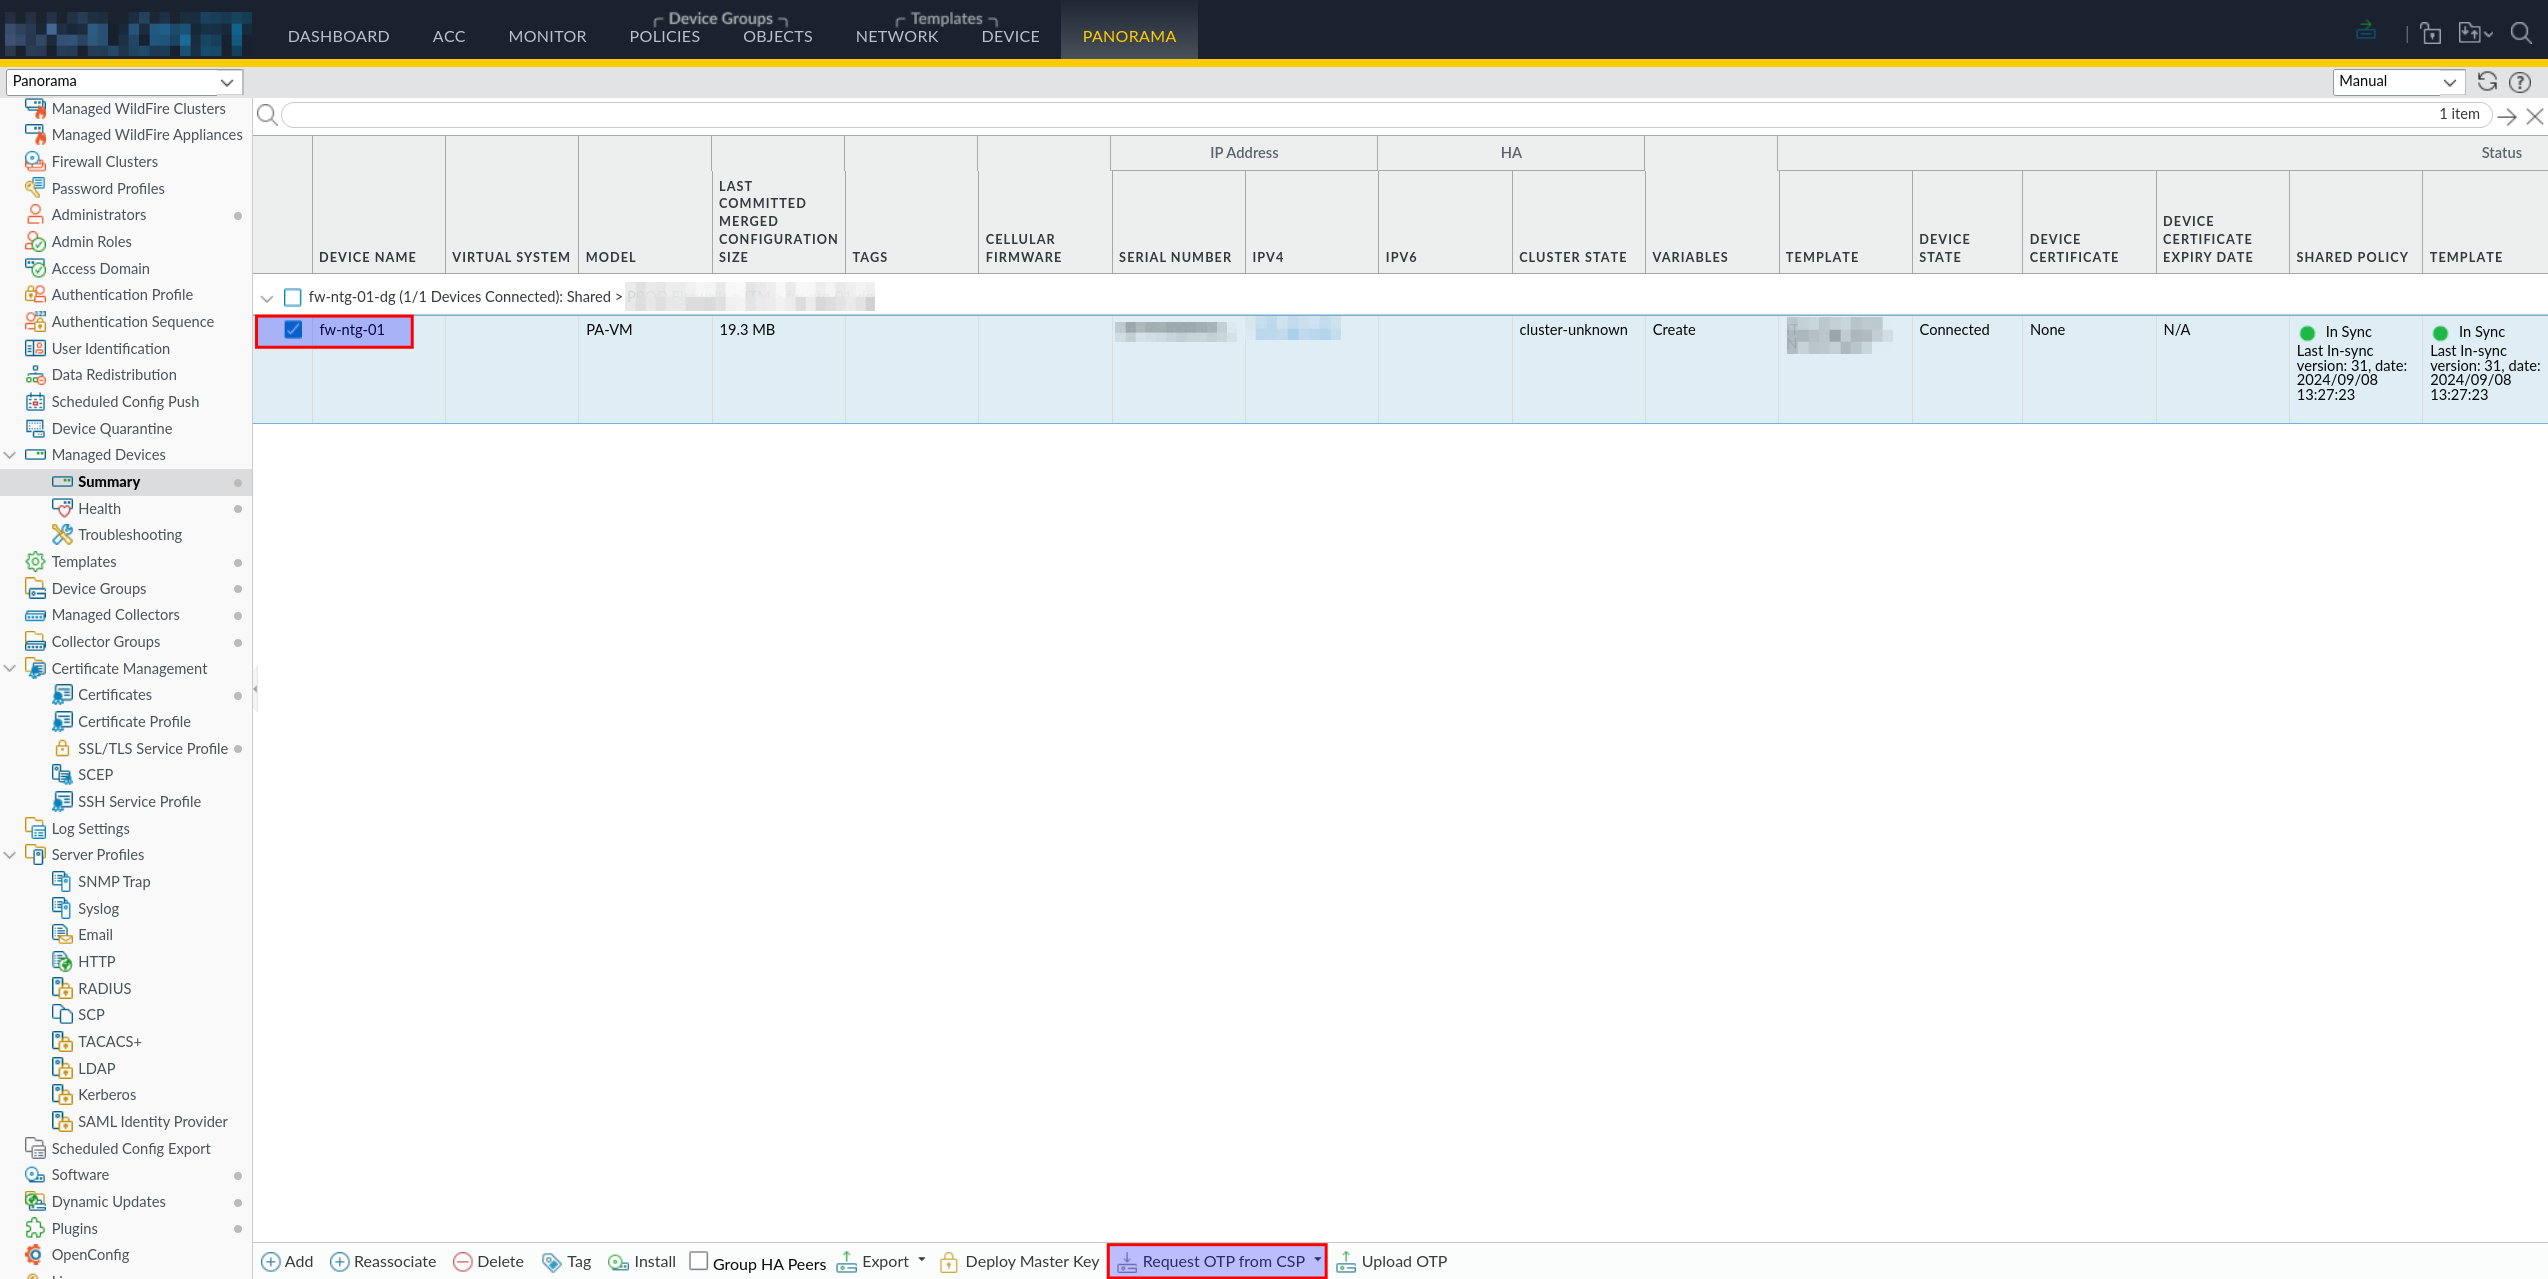Enable the Group HA Peers checkbox
2548x1279 pixels.
coord(699,1261)
